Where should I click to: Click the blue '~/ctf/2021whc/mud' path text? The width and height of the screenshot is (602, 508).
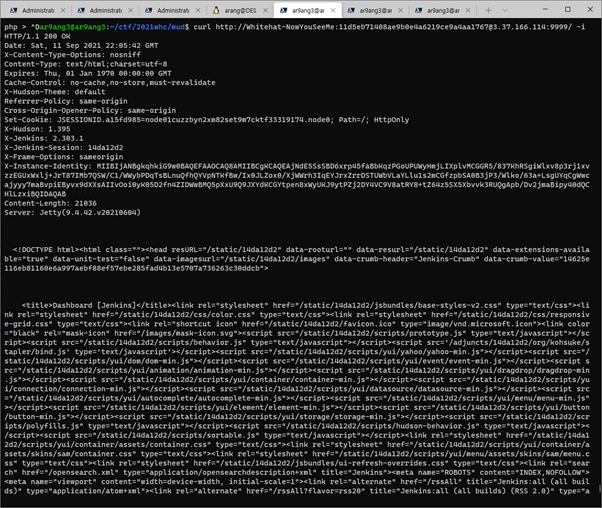pos(147,27)
